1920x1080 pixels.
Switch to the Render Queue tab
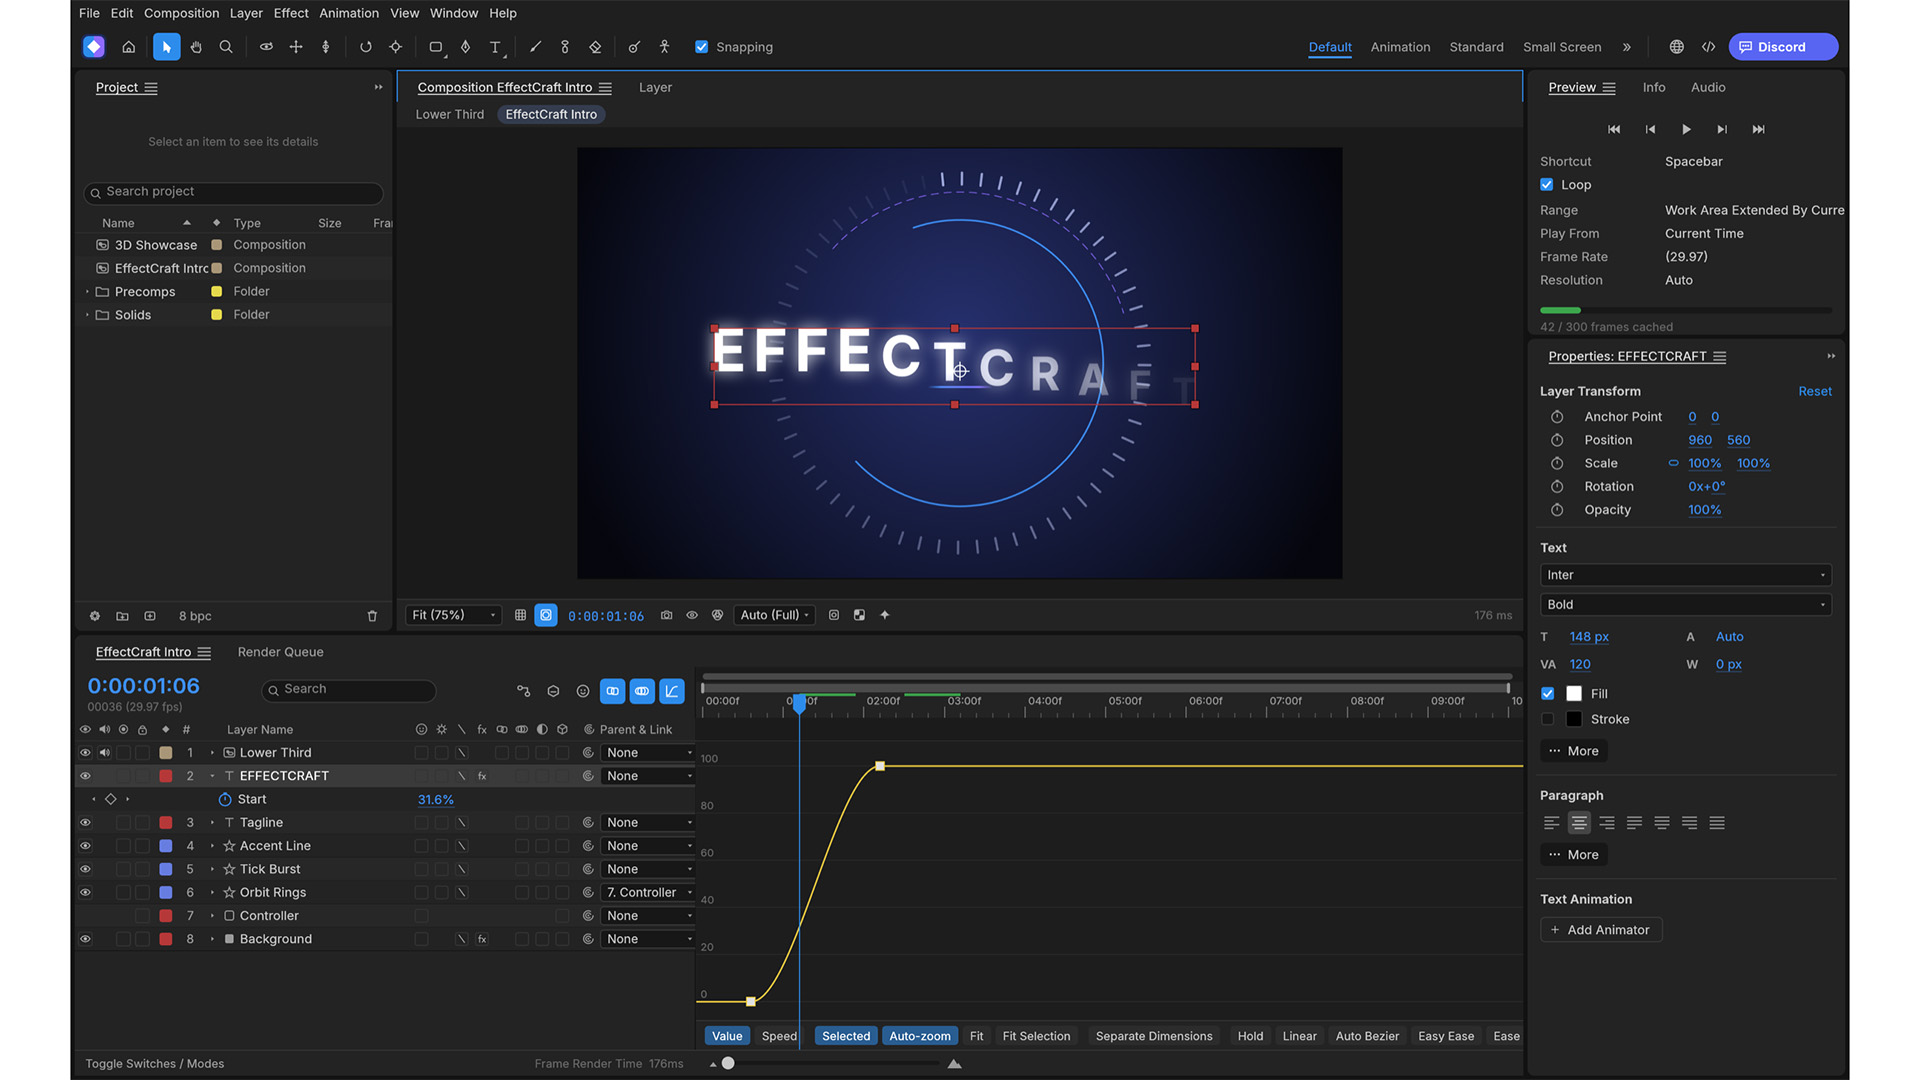[280, 652]
